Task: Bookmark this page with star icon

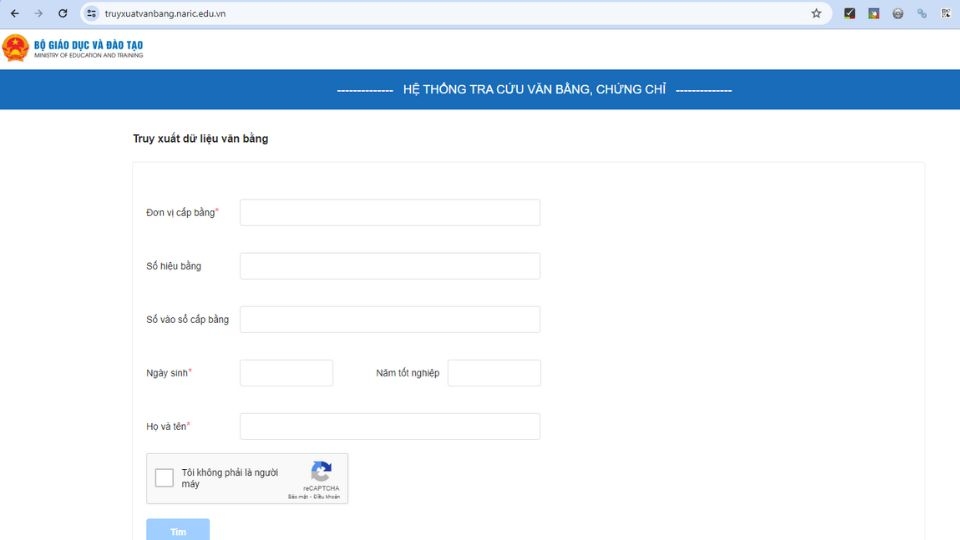Action: tap(816, 13)
